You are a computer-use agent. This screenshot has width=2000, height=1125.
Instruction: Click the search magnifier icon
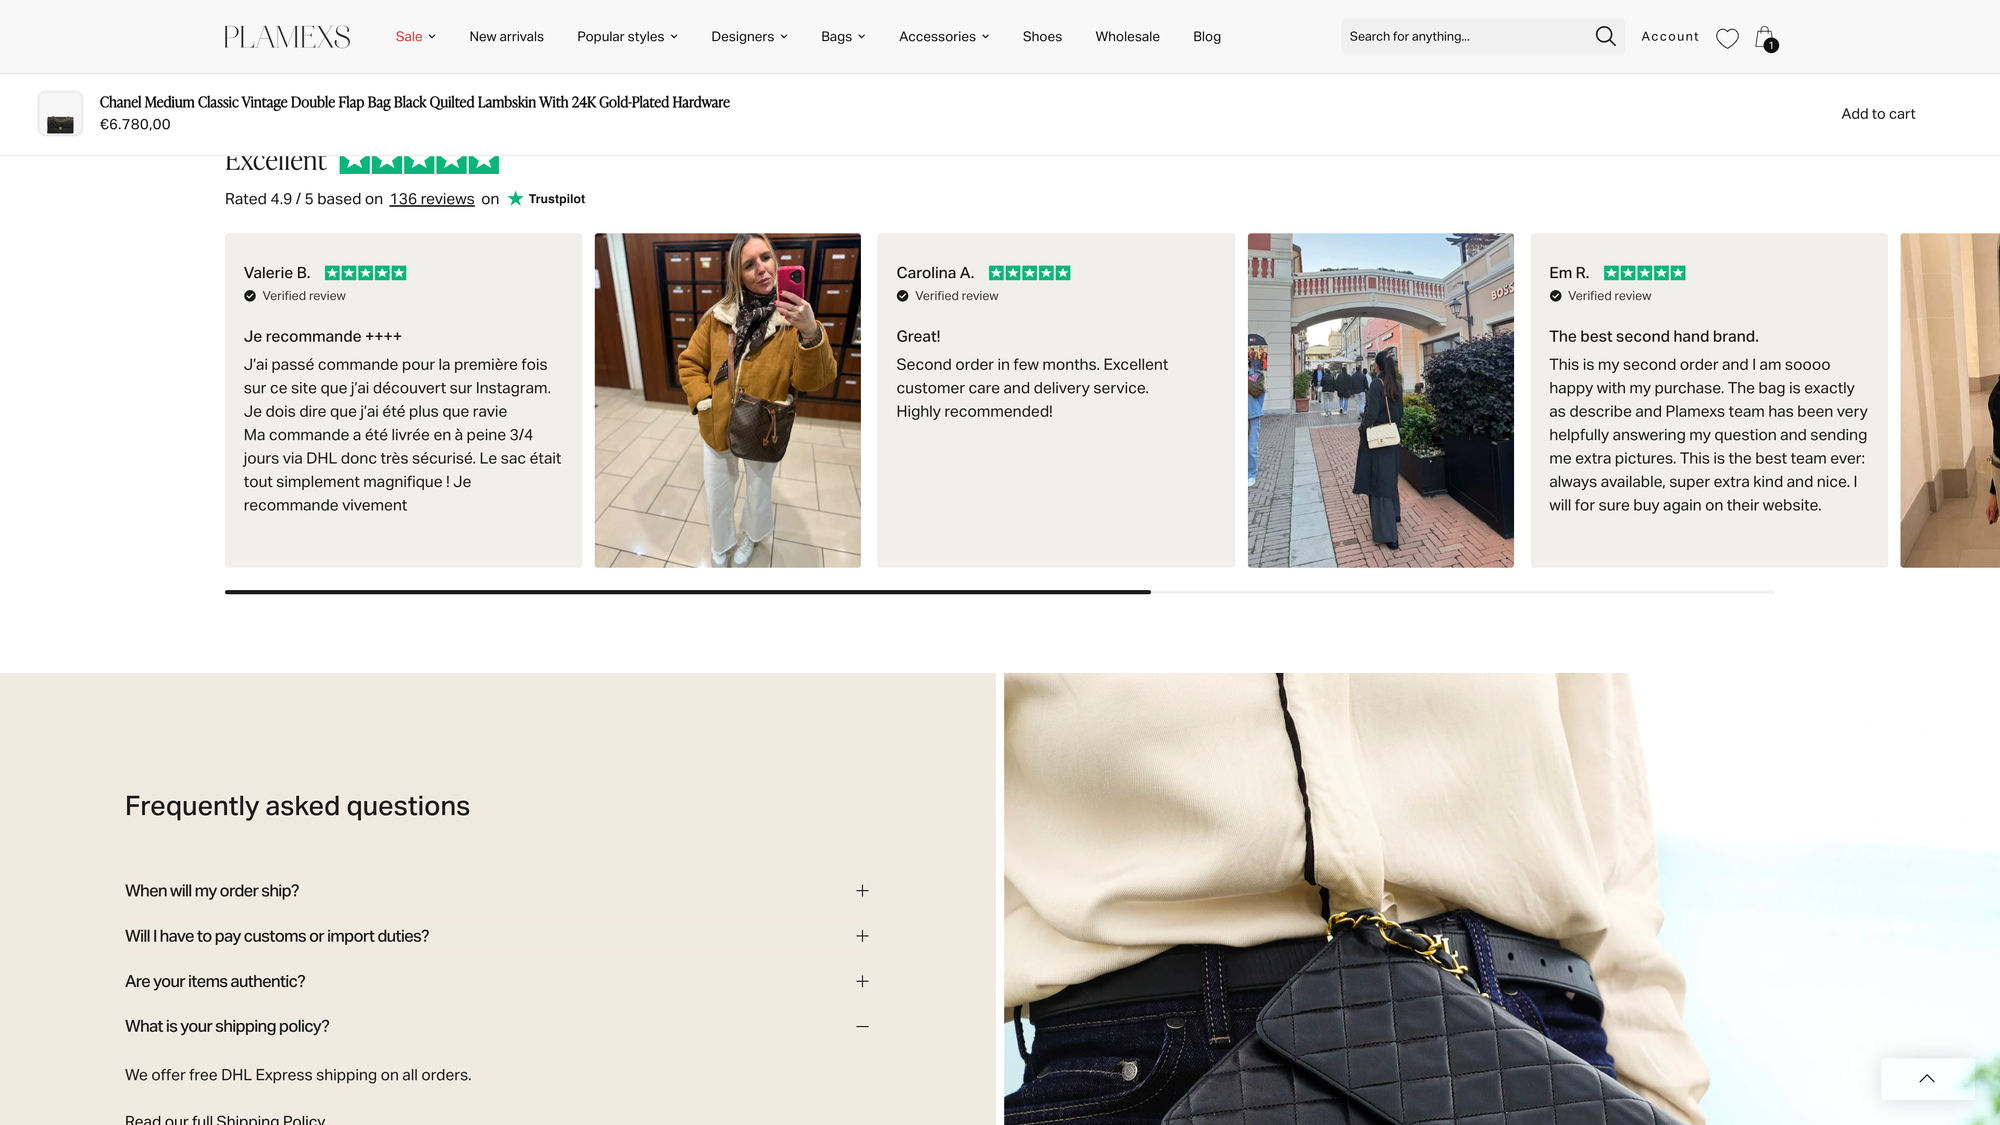click(x=1605, y=36)
